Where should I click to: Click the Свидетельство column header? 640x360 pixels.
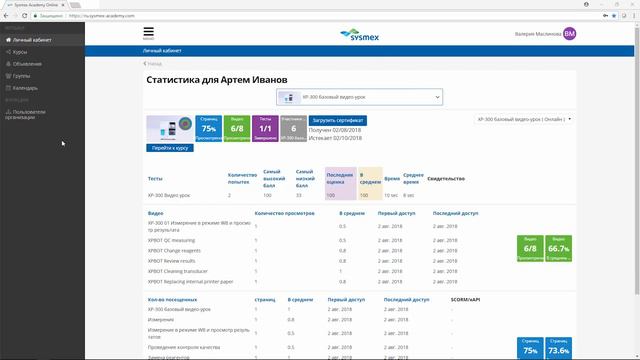coord(446,179)
